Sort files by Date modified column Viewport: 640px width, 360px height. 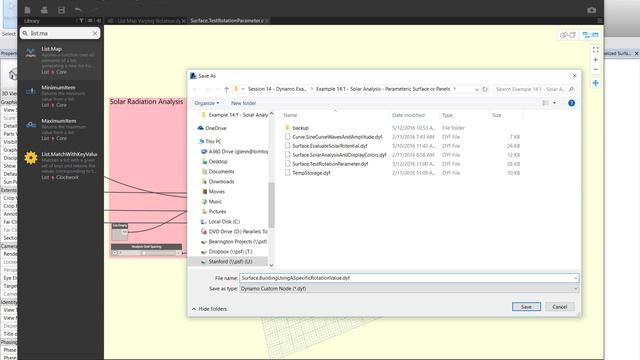coord(408,115)
